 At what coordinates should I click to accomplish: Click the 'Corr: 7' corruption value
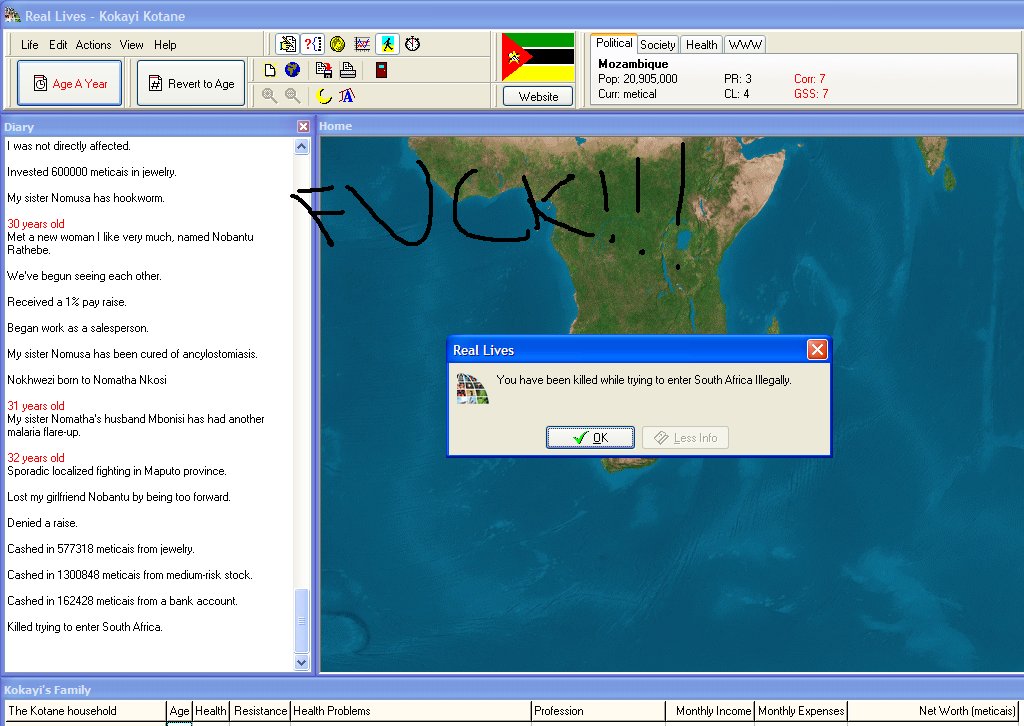[810, 79]
